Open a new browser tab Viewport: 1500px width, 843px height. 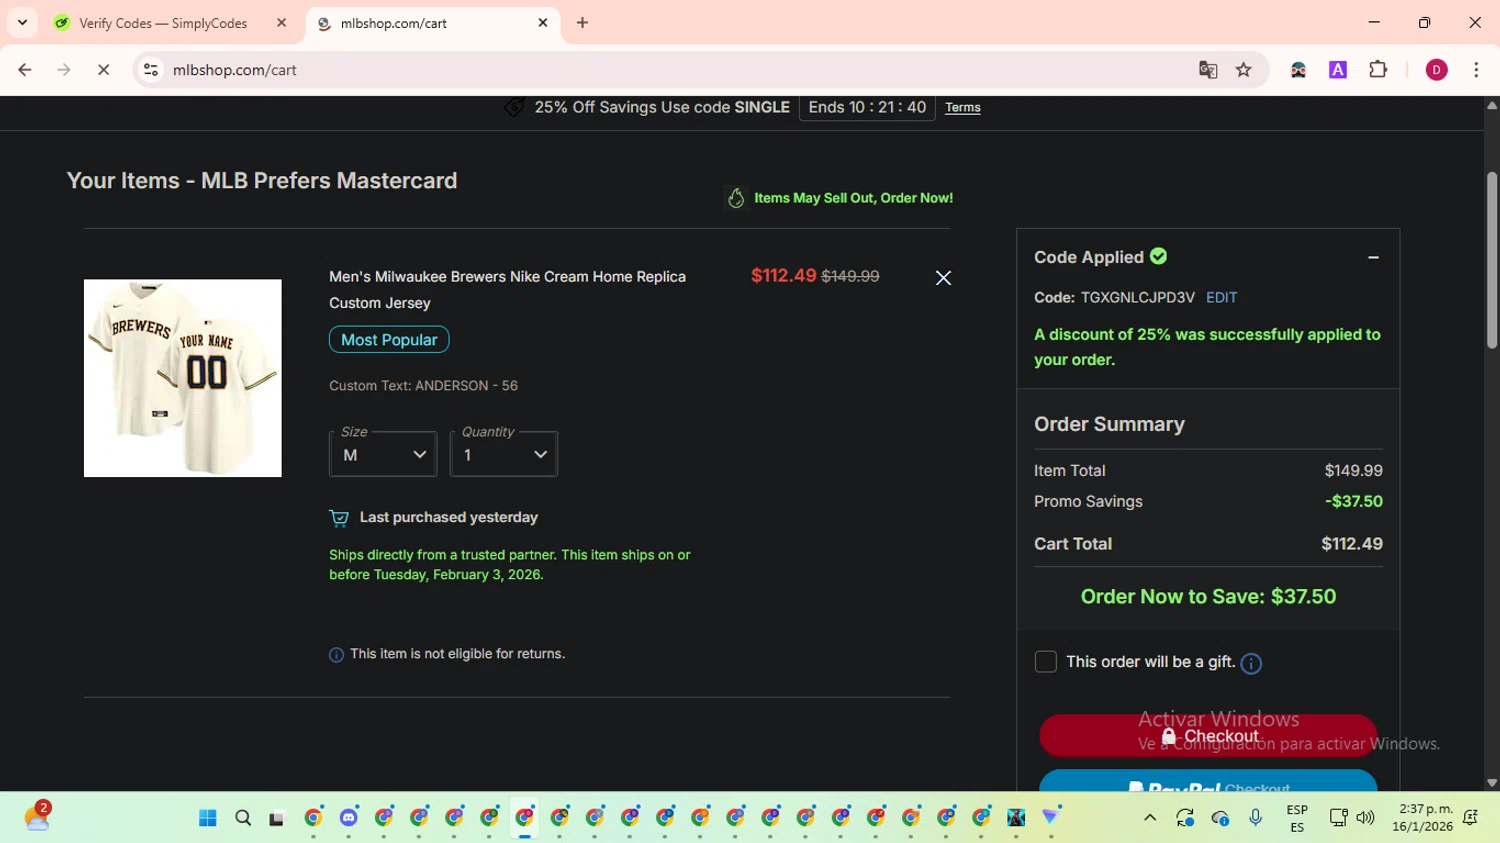(x=583, y=23)
